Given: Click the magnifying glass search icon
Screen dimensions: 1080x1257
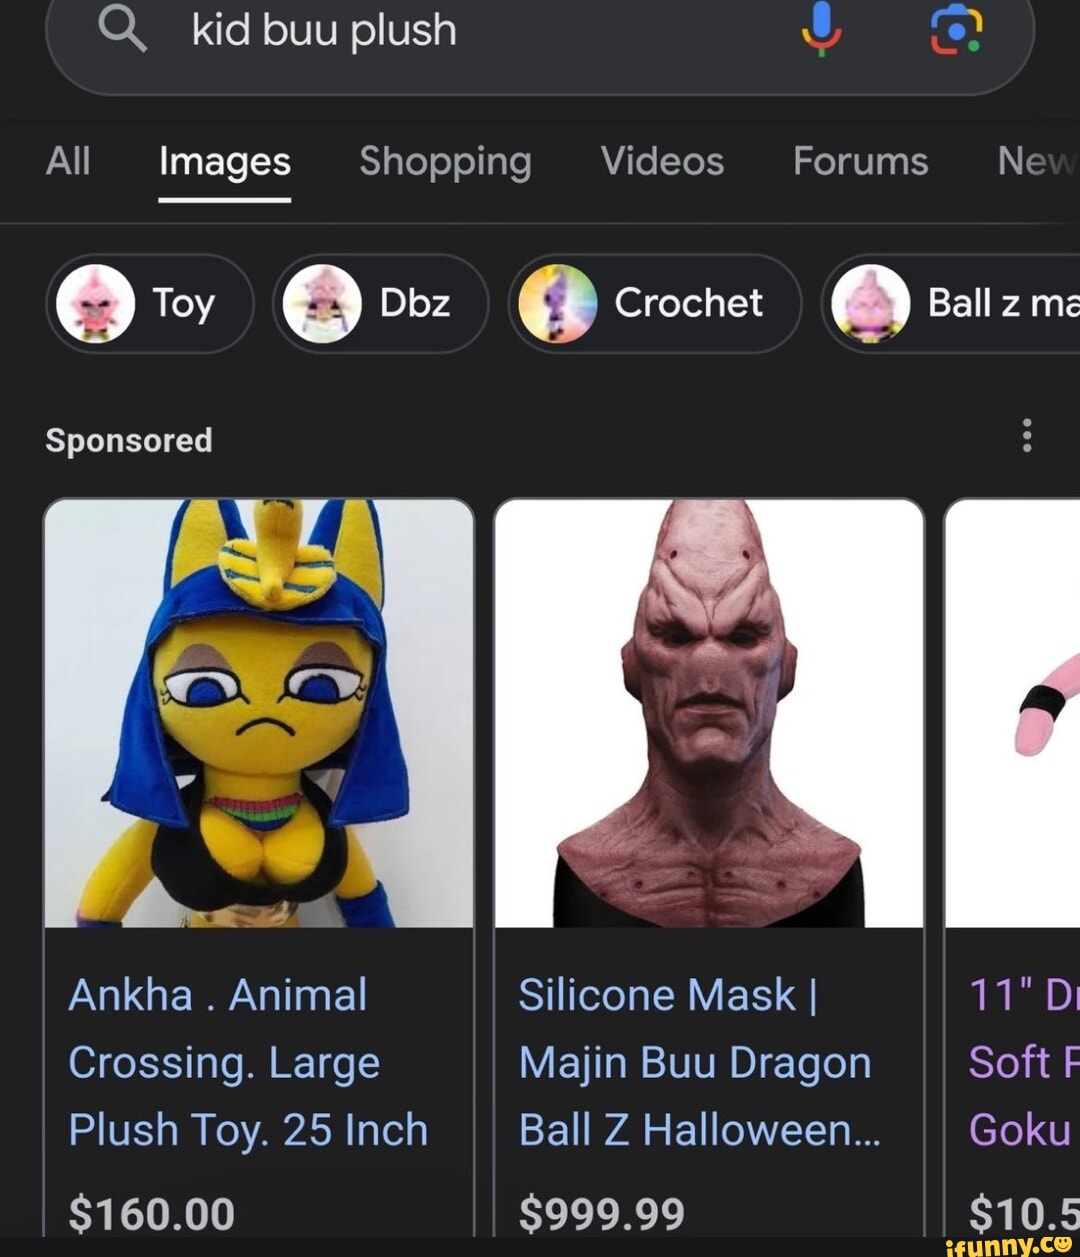Looking at the screenshot, I should pos(122,31).
